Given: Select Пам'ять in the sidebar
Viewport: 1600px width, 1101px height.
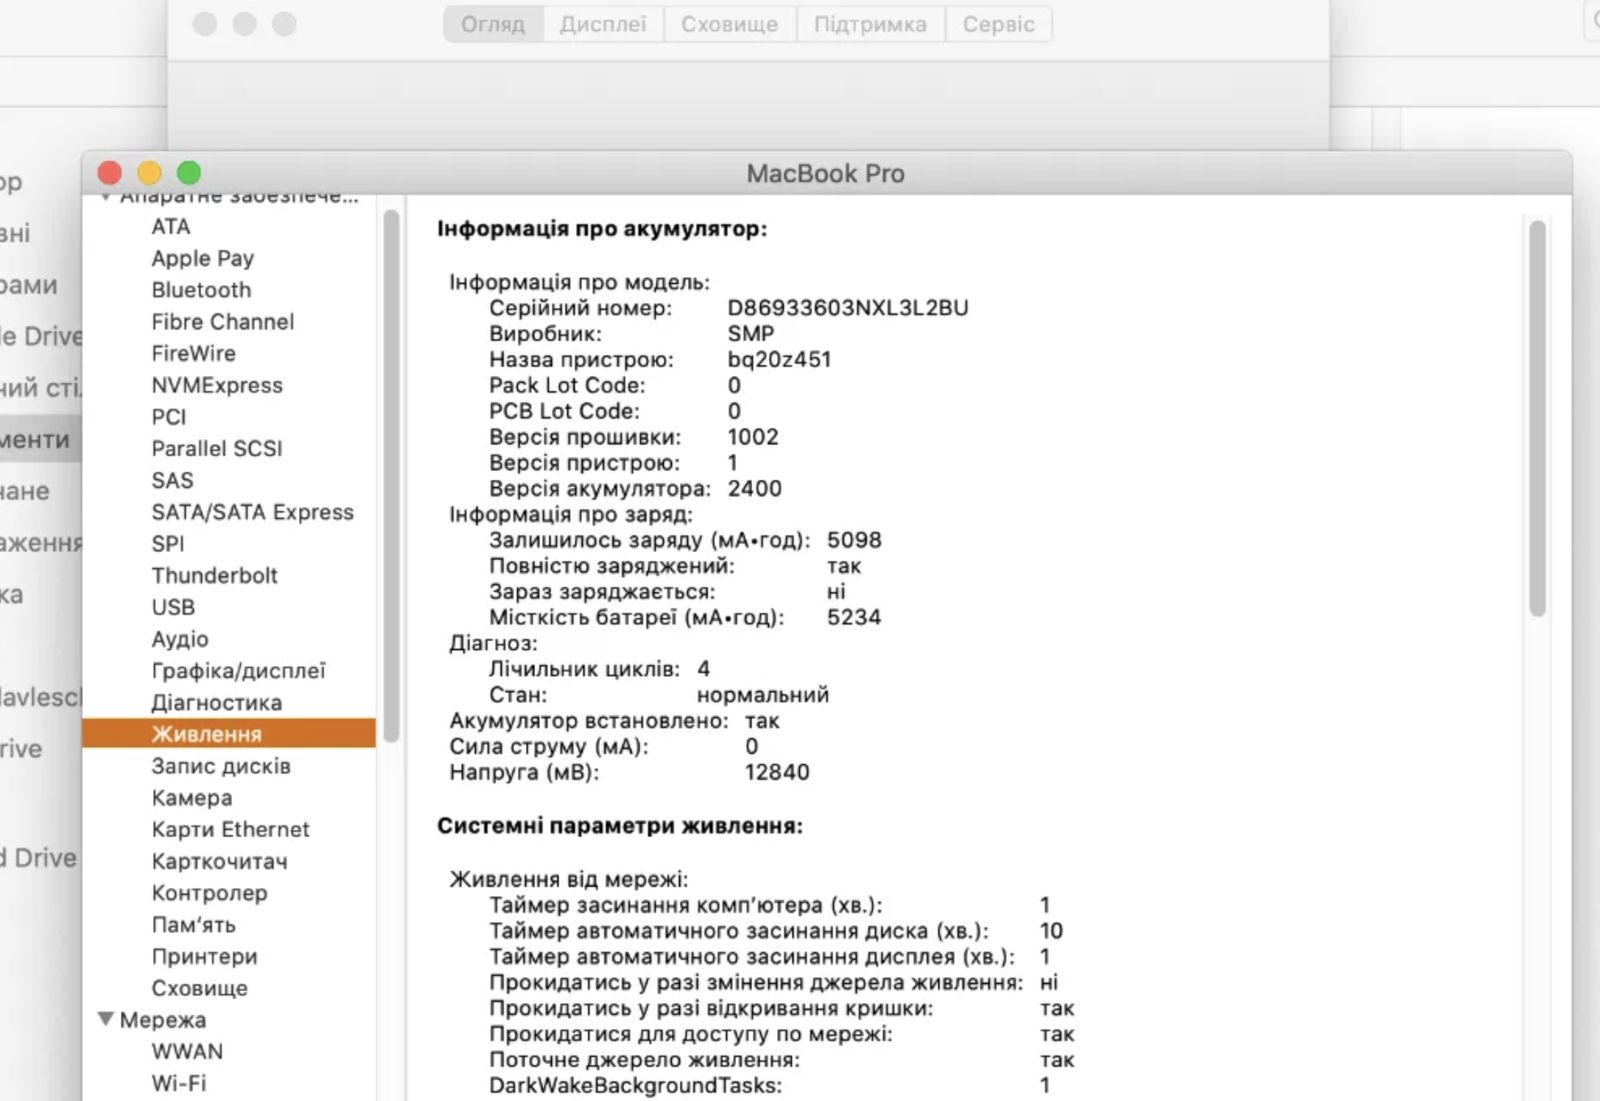Looking at the screenshot, I should pyautogui.click(x=194, y=925).
